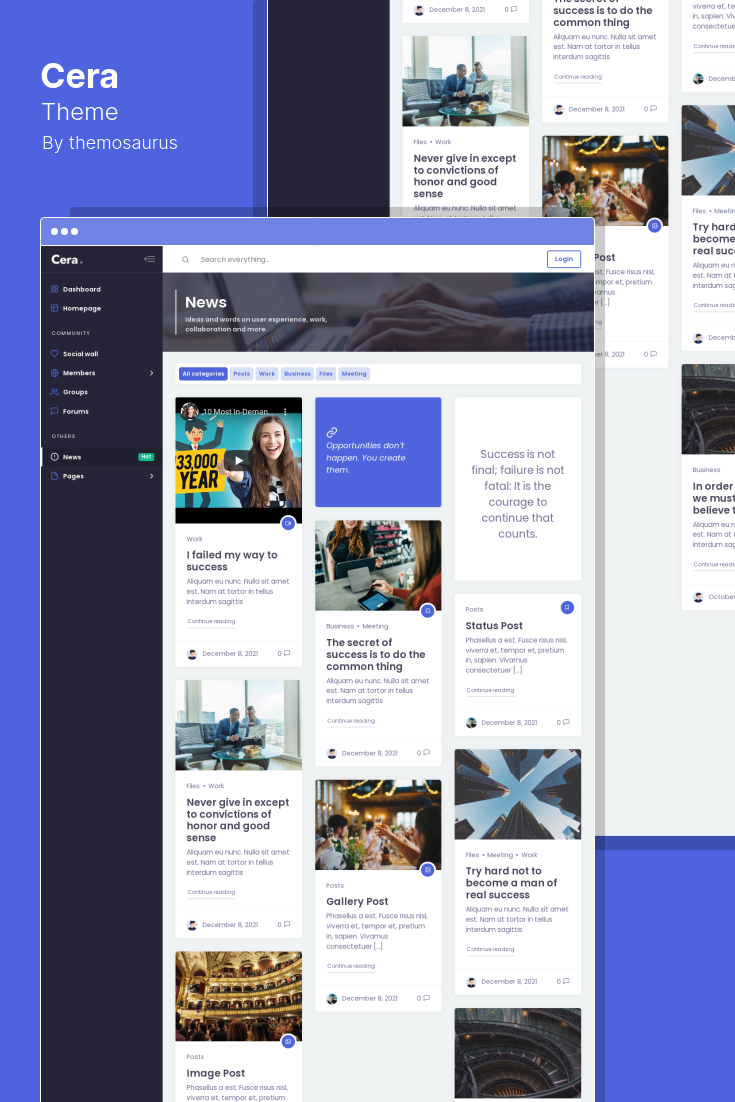Open the 'Image Post' title

coord(215,1073)
